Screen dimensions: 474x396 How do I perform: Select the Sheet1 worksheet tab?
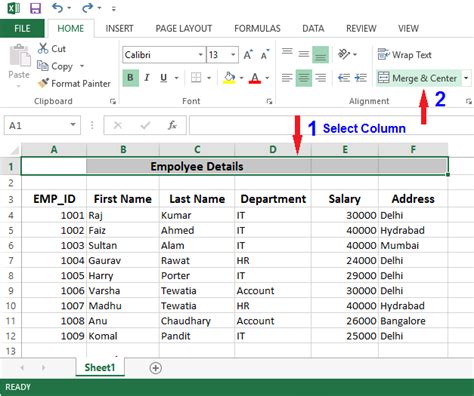tap(100, 367)
